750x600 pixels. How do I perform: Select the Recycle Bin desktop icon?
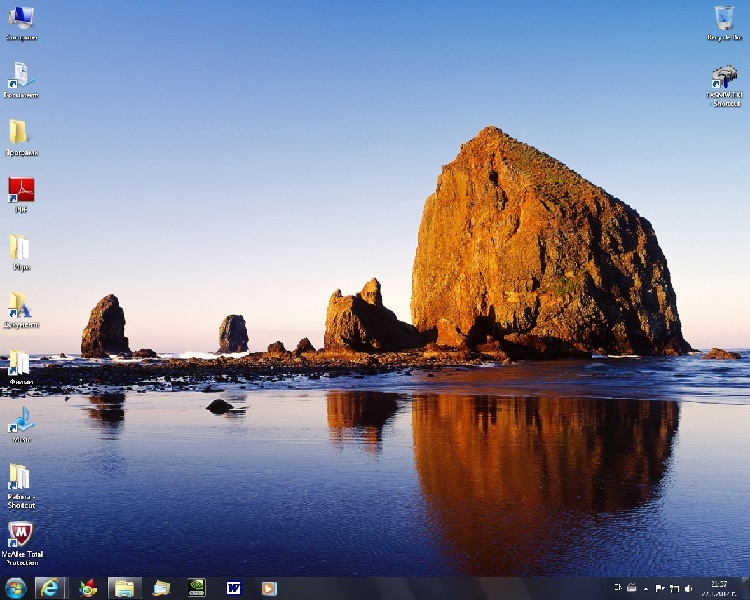724,18
